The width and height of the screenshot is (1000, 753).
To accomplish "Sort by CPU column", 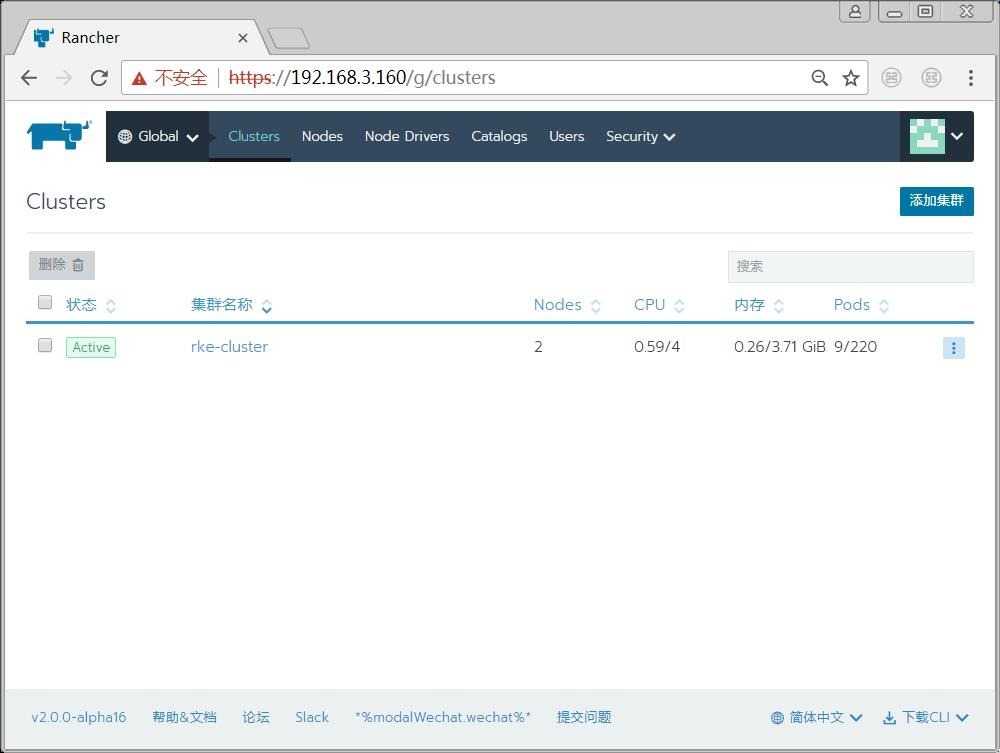I will click(x=659, y=305).
